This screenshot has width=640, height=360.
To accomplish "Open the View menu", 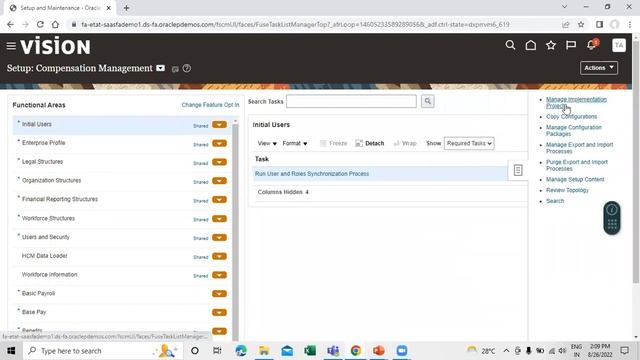I will click(267, 143).
